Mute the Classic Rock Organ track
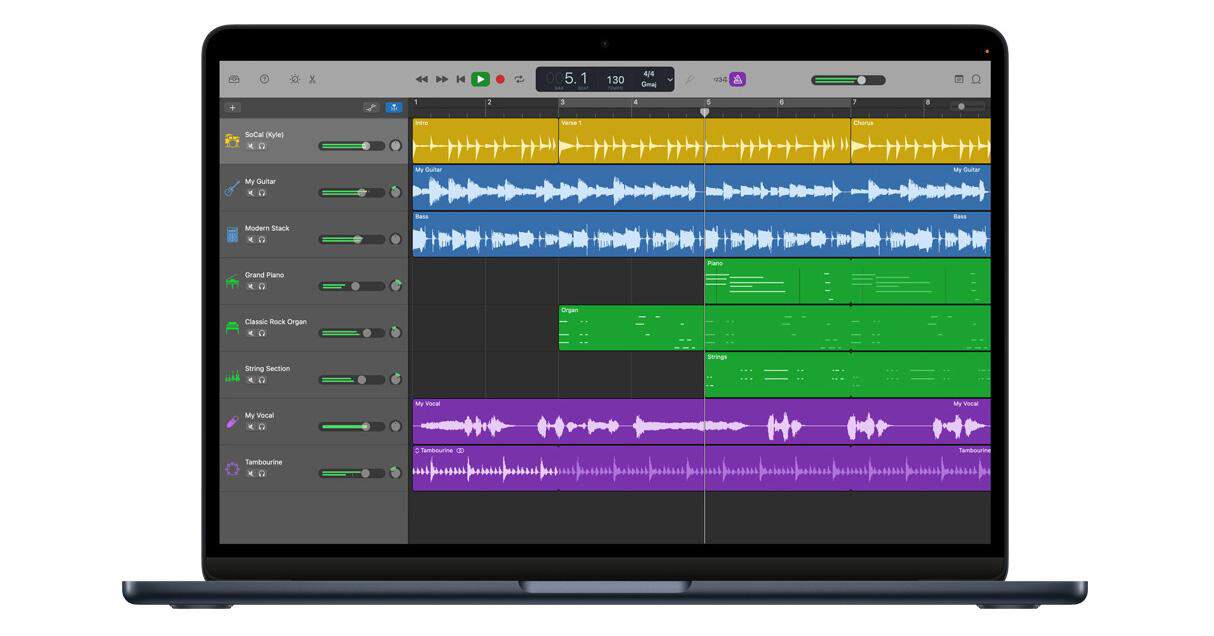The image size is (1214, 636). pos(251,333)
